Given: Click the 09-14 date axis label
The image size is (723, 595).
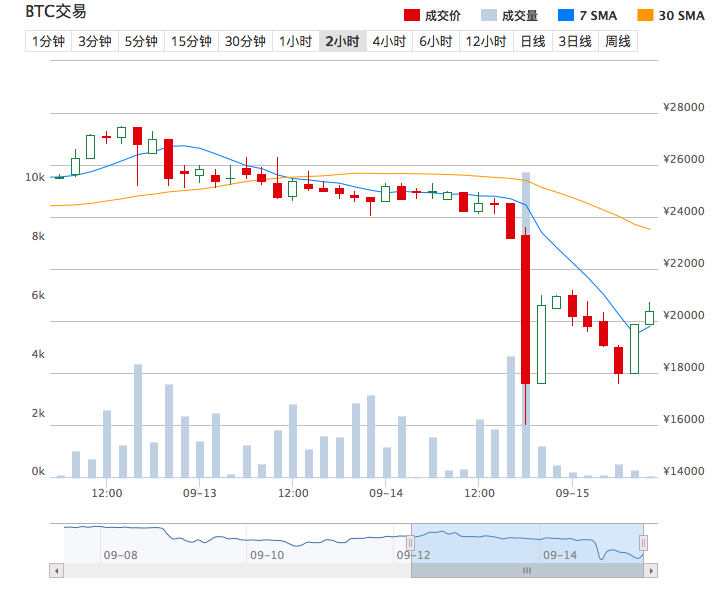Looking at the screenshot, I should tap(386, 493).
